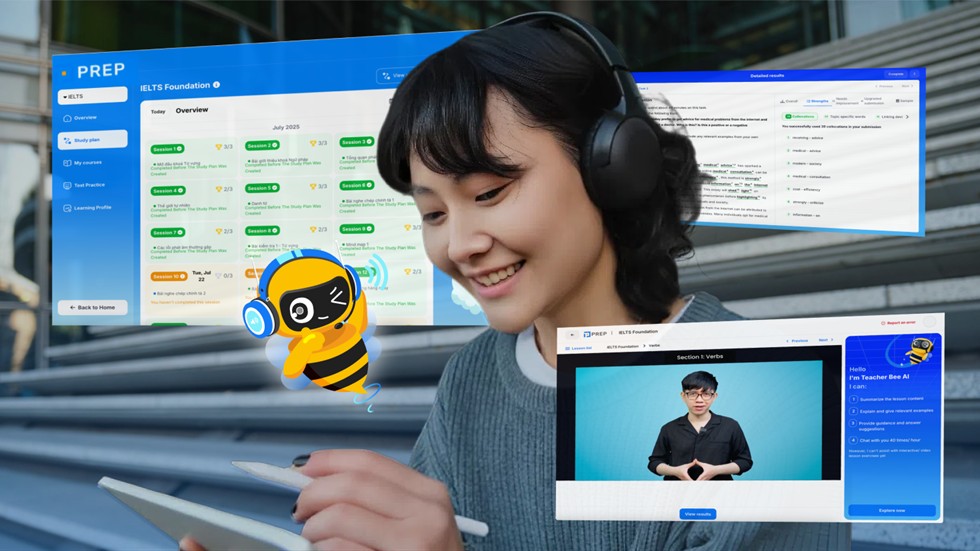
Task: Click the info icon beside IELTS Foundation
Action: click(x=216, y=85)
